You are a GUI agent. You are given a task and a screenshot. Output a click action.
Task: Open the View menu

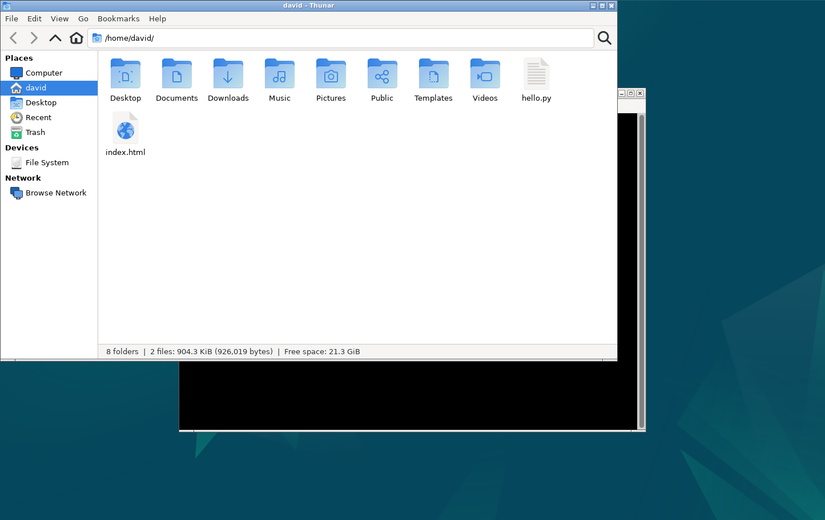59,18
